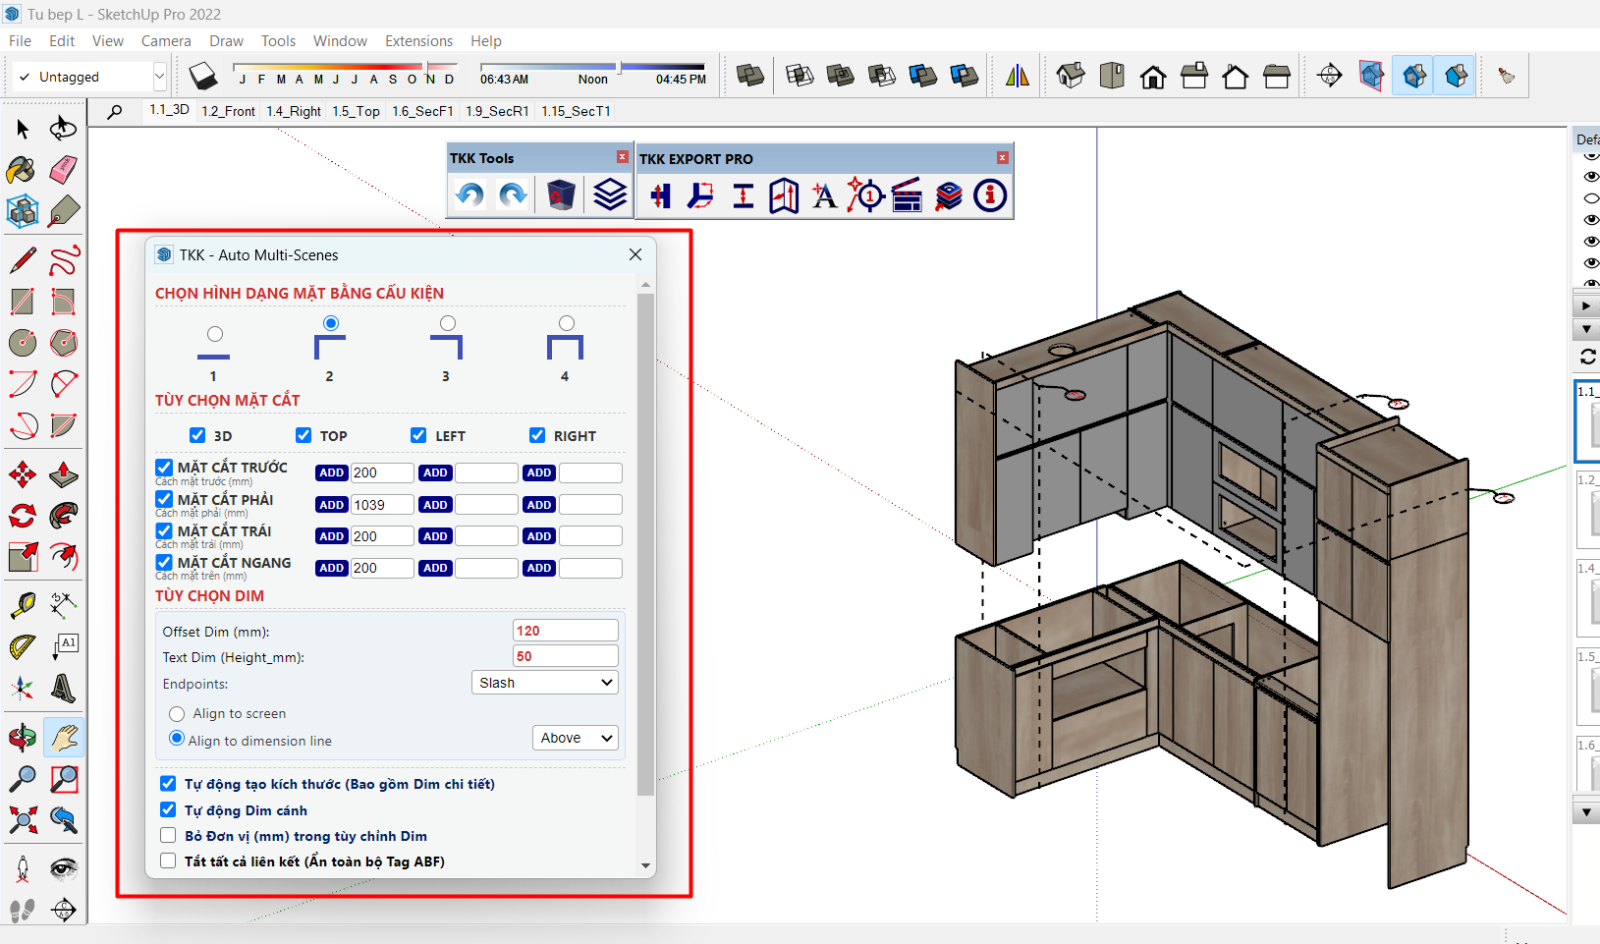Click first ADD button for MẶT CẮT TRÁI

coord(332,536)
